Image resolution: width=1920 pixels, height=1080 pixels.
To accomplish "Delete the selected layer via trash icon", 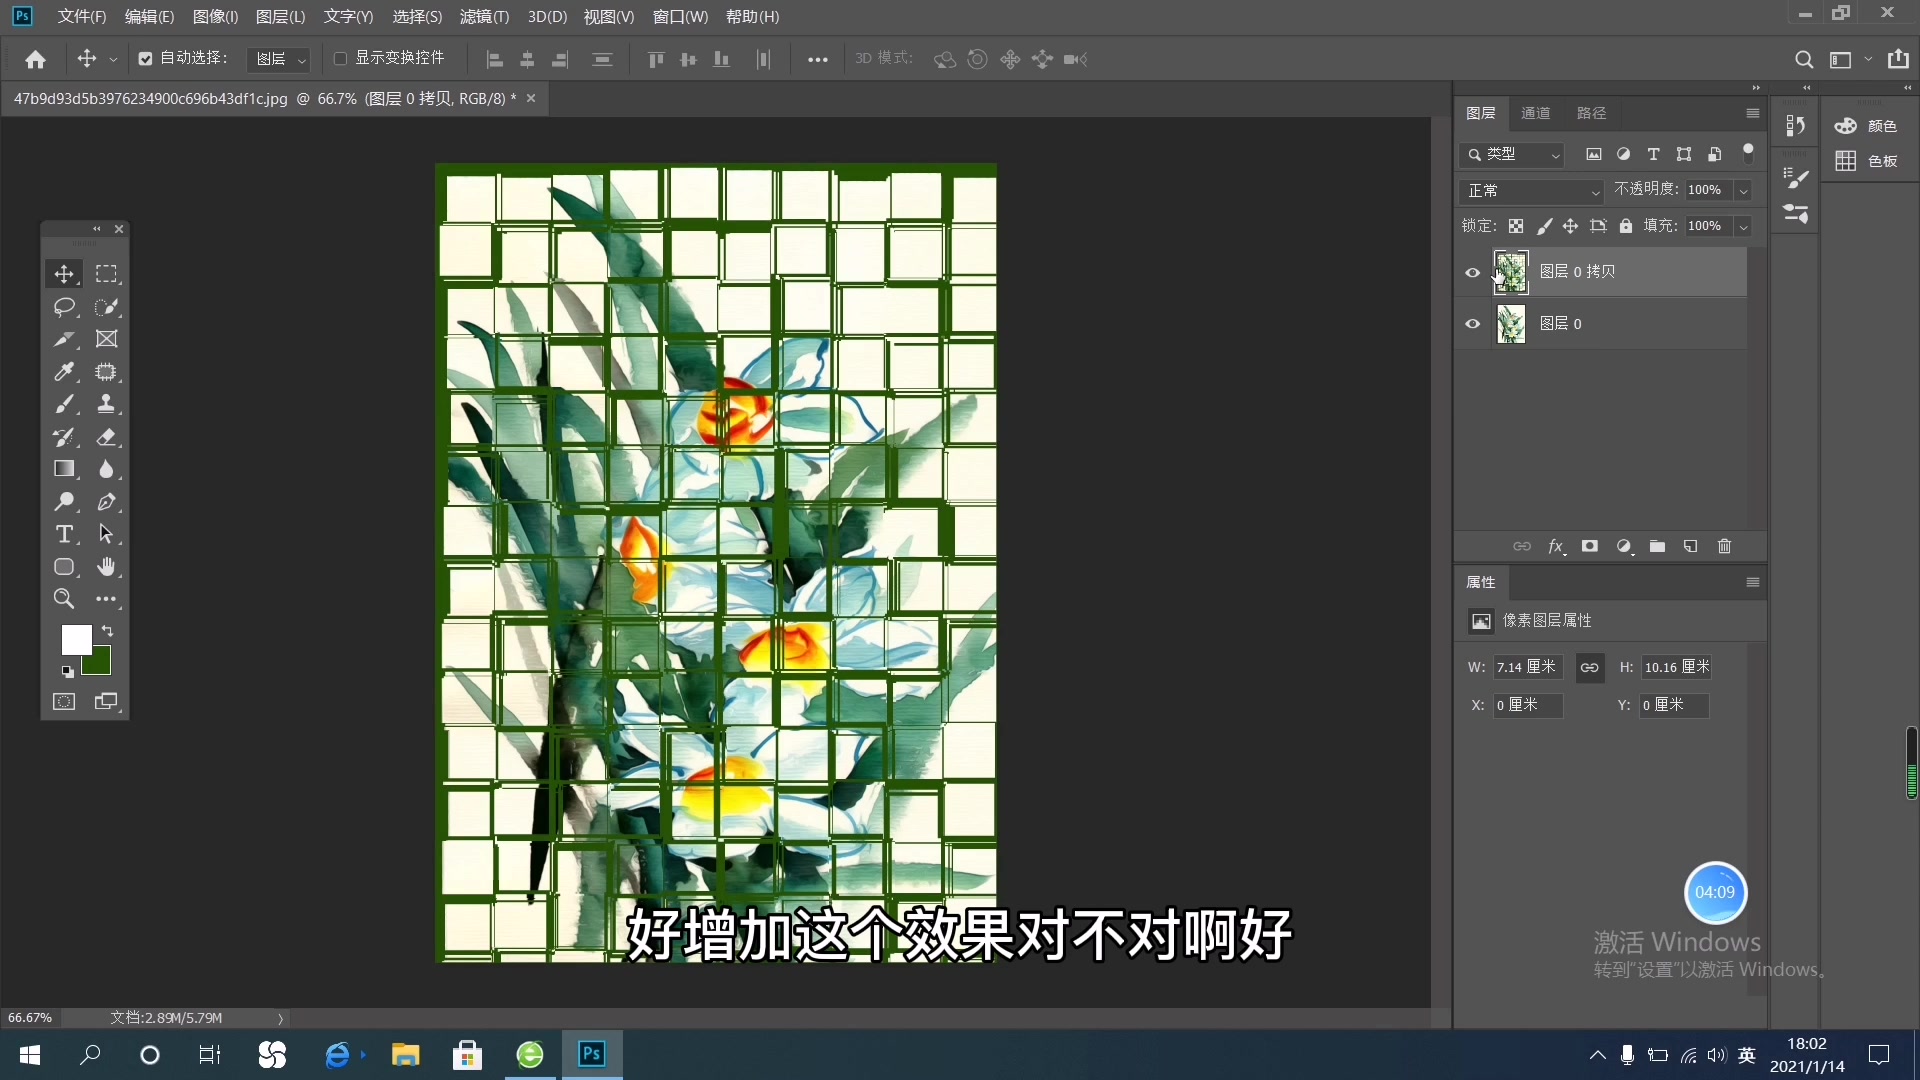I will [x=1724, y=546].
